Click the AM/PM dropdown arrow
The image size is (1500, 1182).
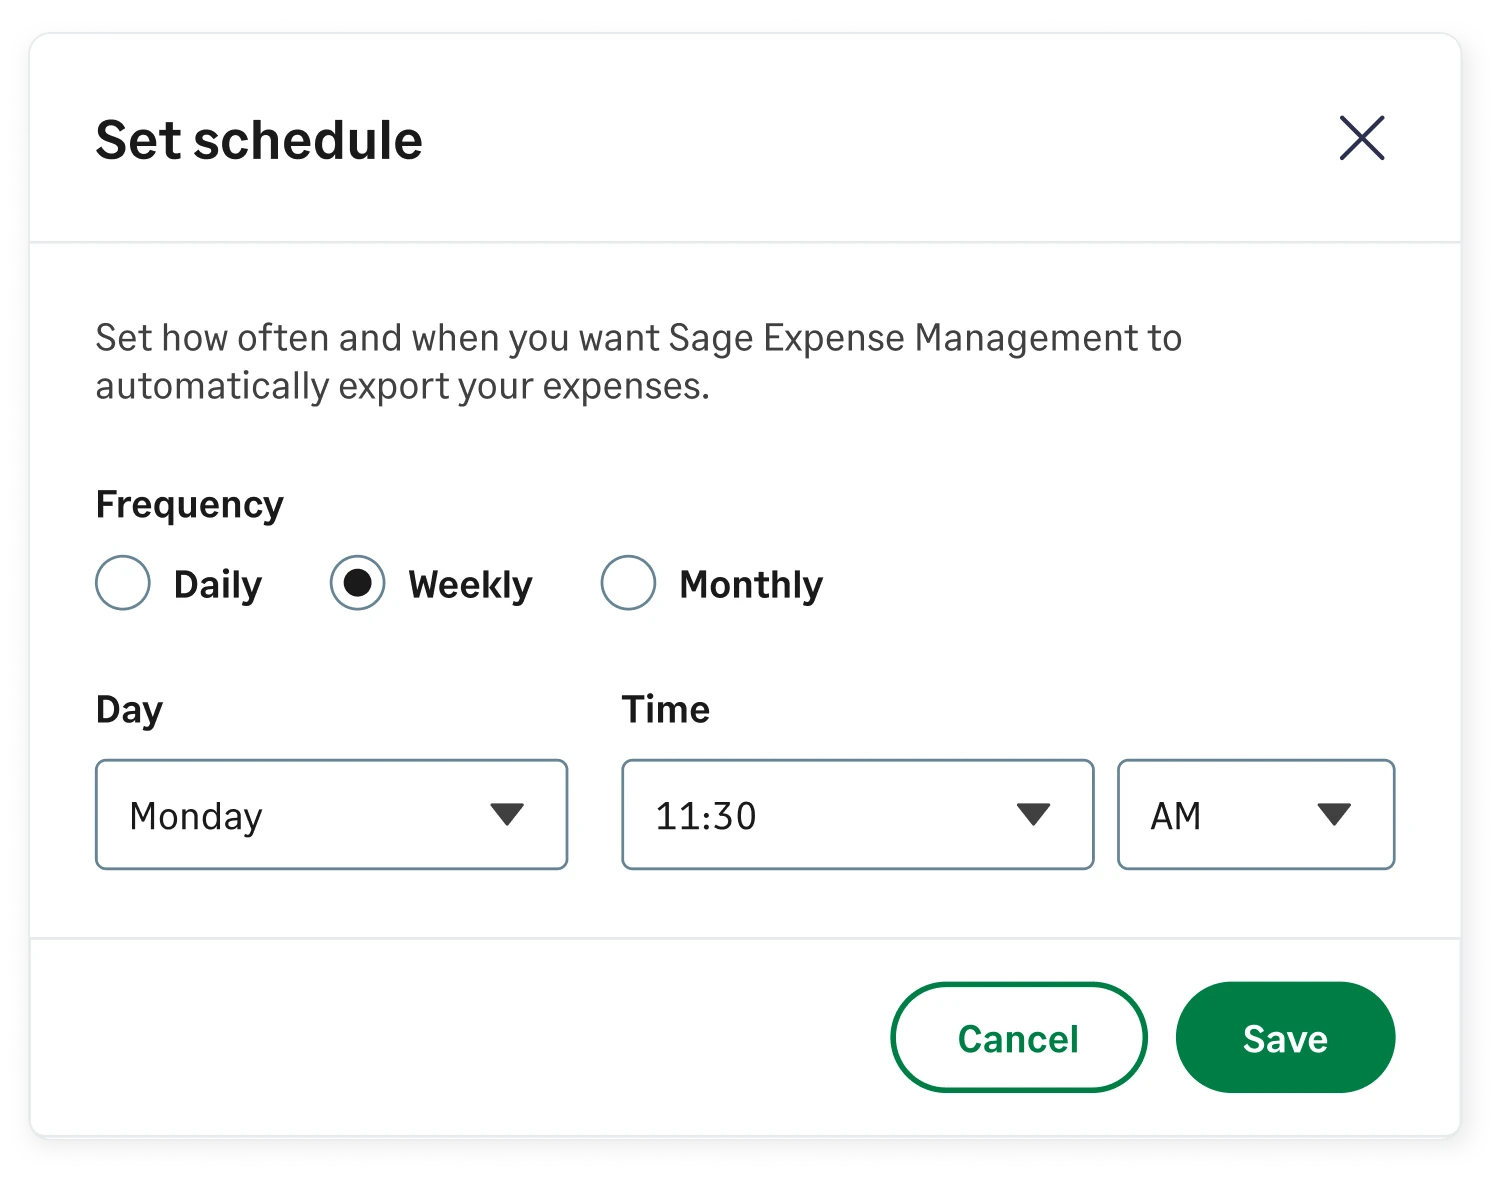1335,814
